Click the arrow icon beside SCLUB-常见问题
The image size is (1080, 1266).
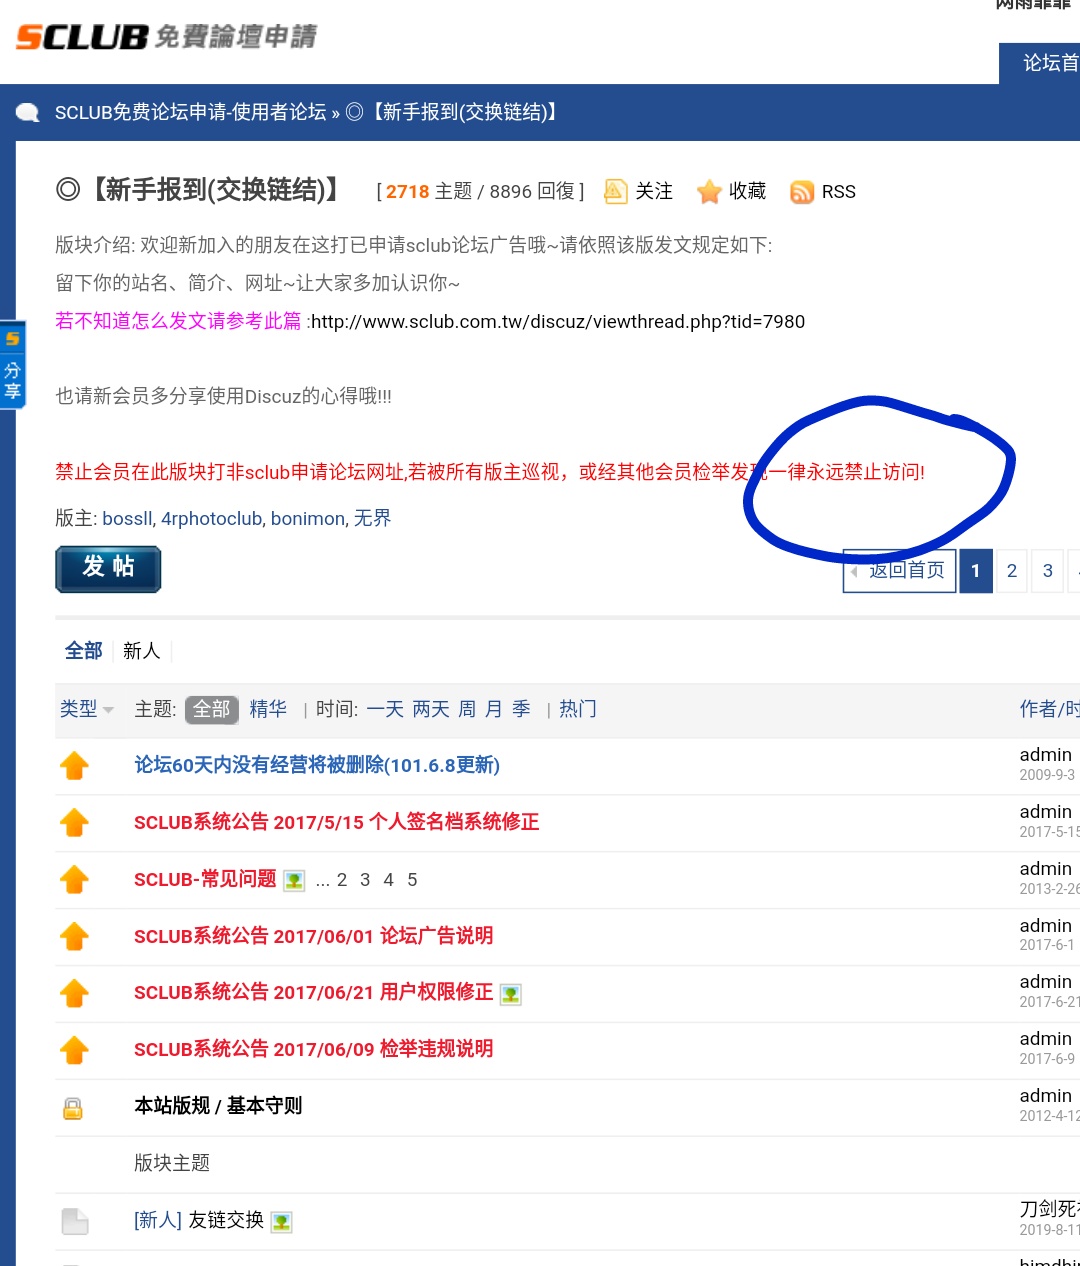pos(75,880)
